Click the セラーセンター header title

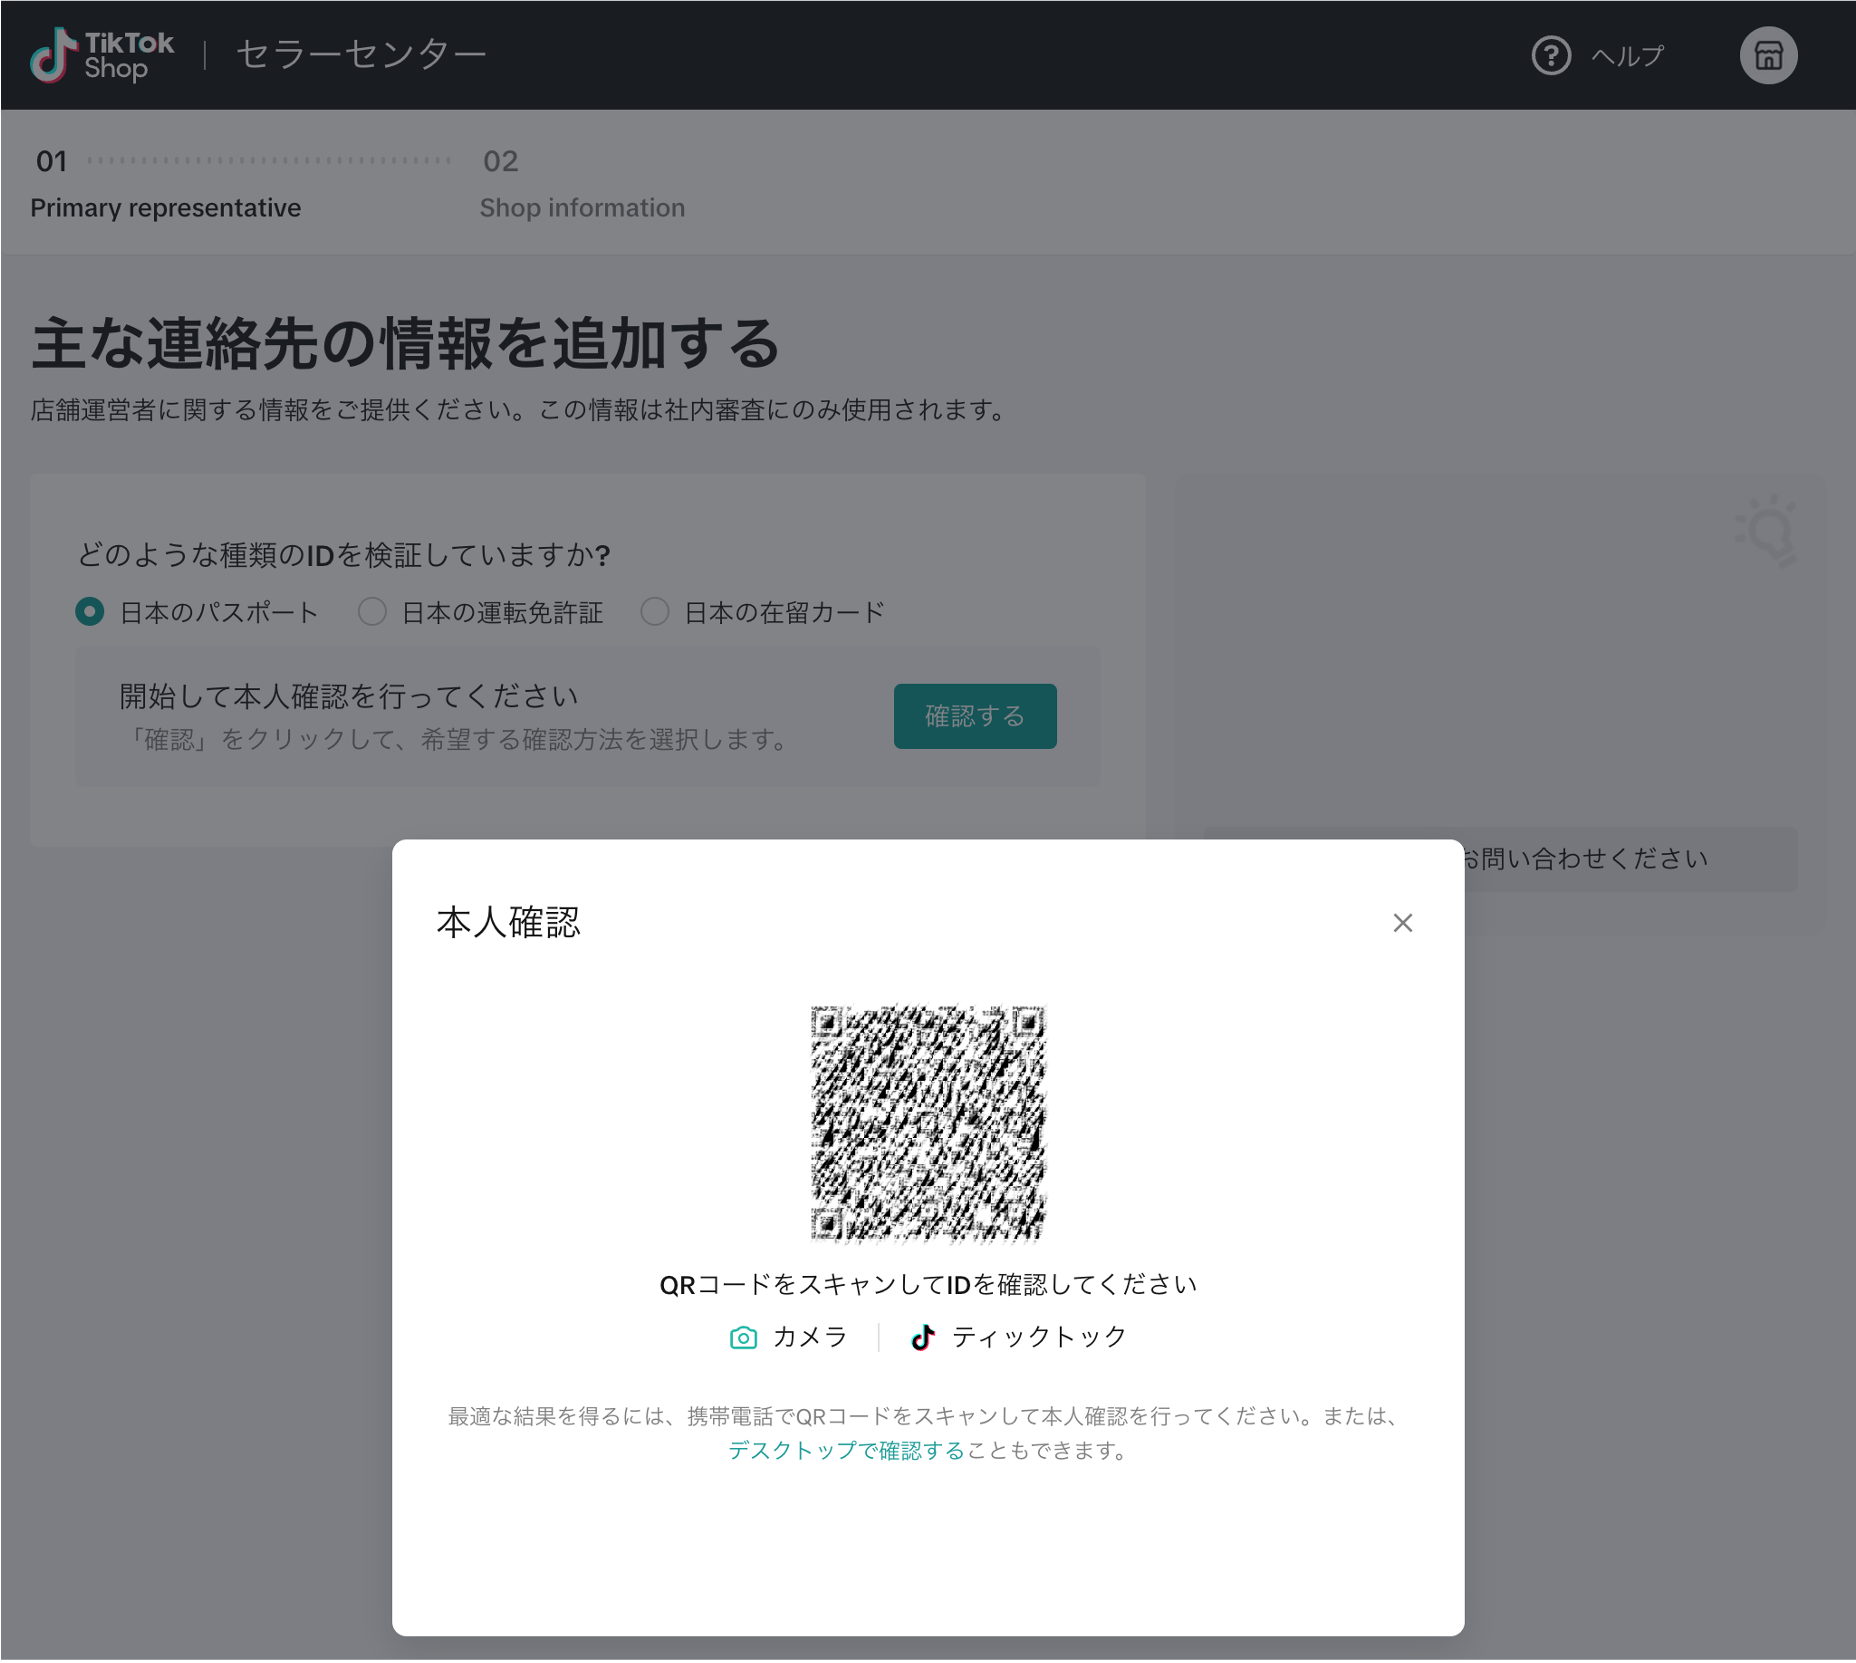point(361,54)
